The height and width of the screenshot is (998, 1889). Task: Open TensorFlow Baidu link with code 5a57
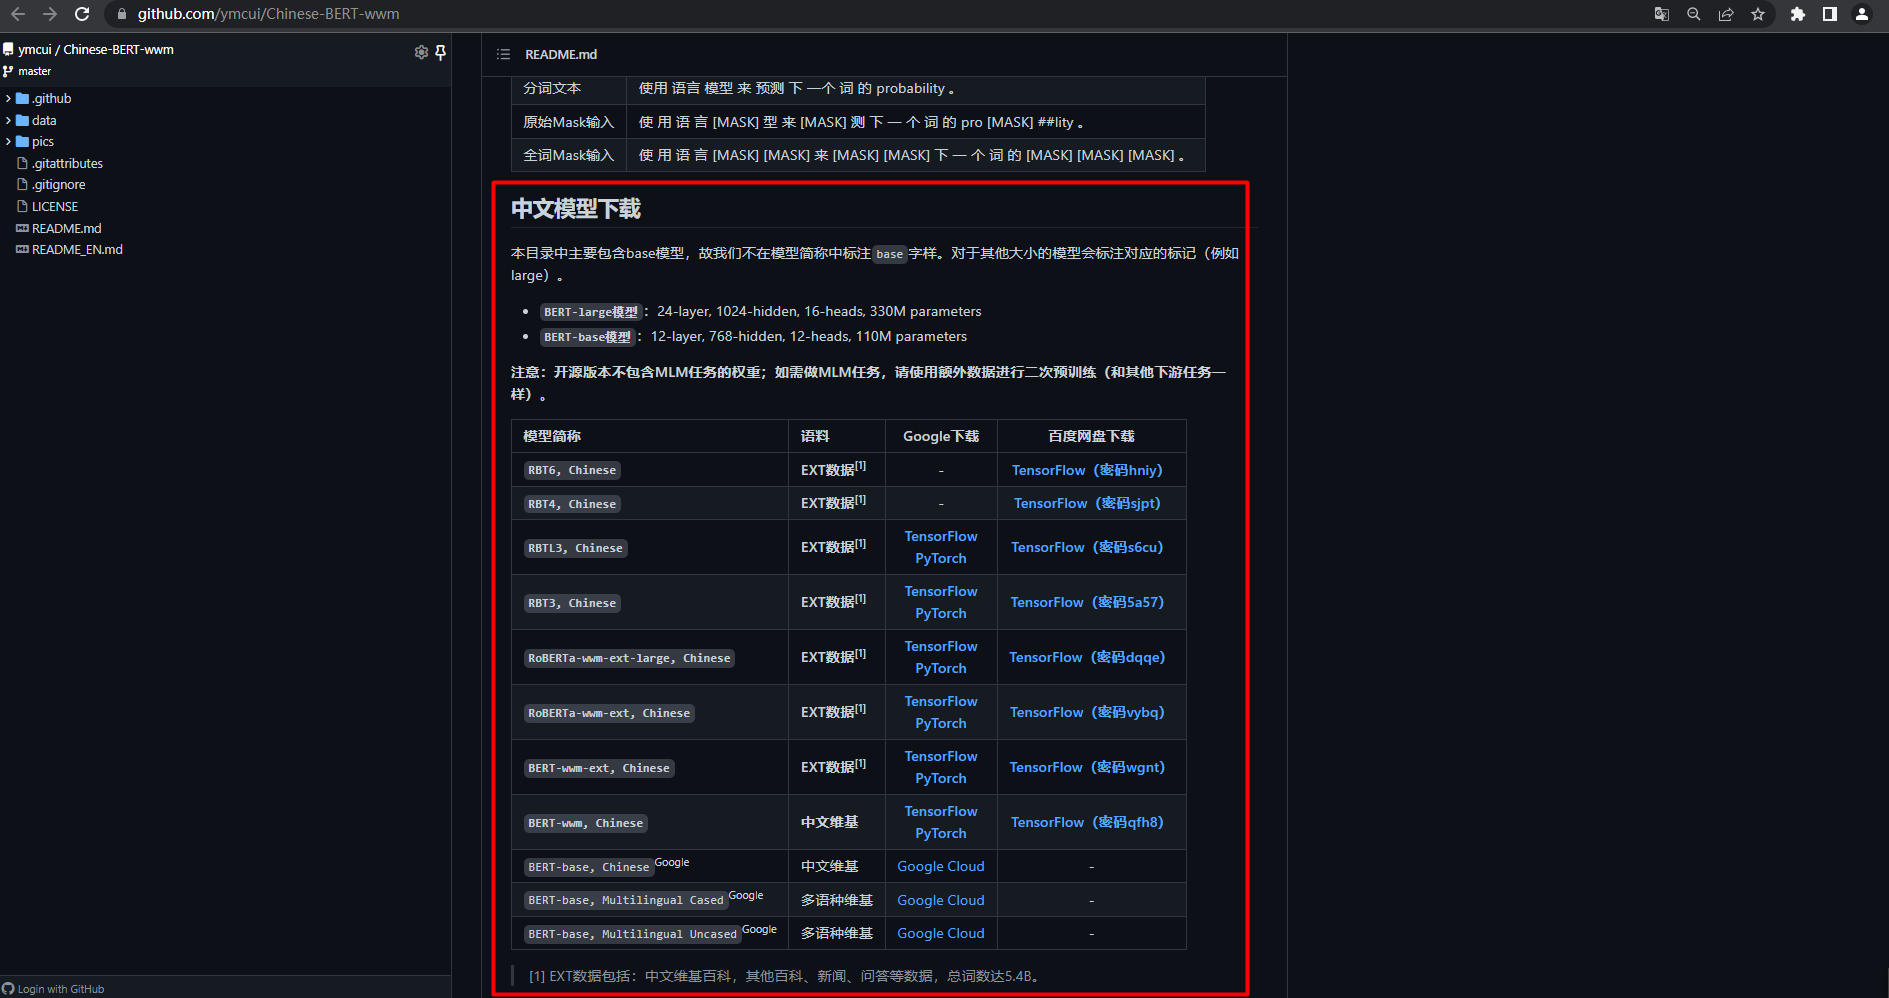1087,602
